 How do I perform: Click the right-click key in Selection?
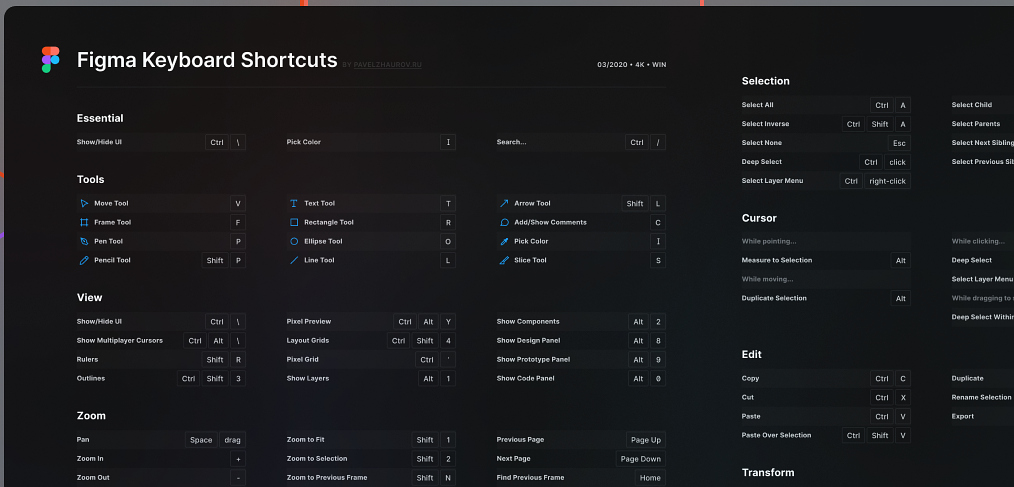point(888,182)
